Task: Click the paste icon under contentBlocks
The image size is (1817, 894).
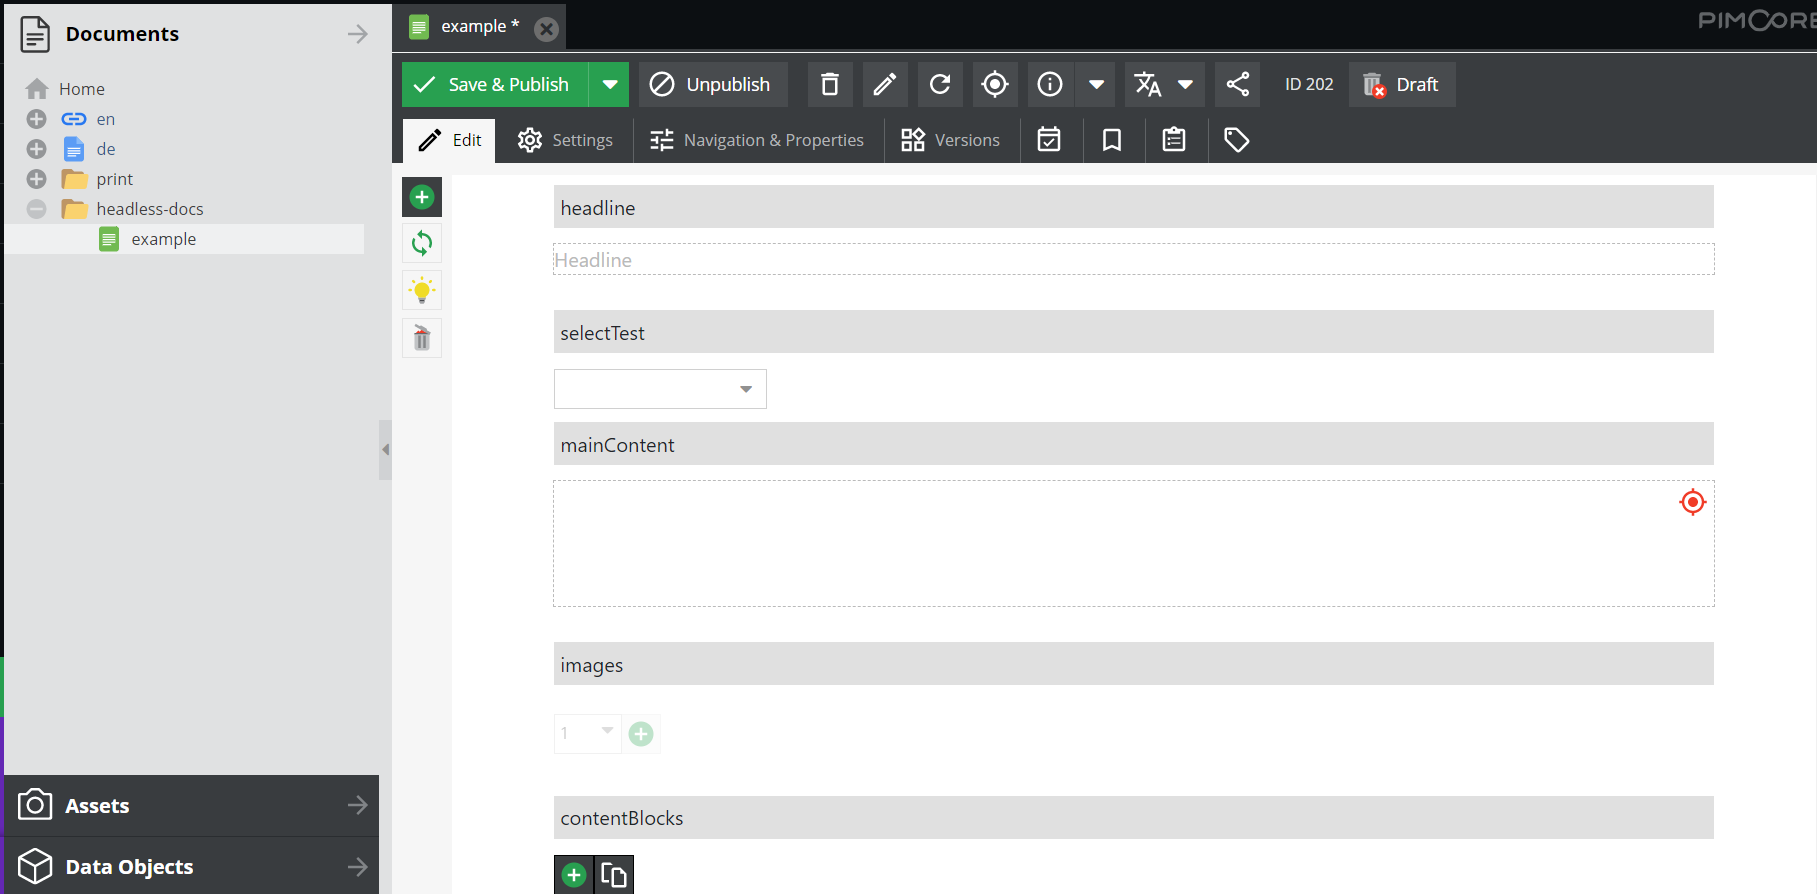Action: [614, 875]
